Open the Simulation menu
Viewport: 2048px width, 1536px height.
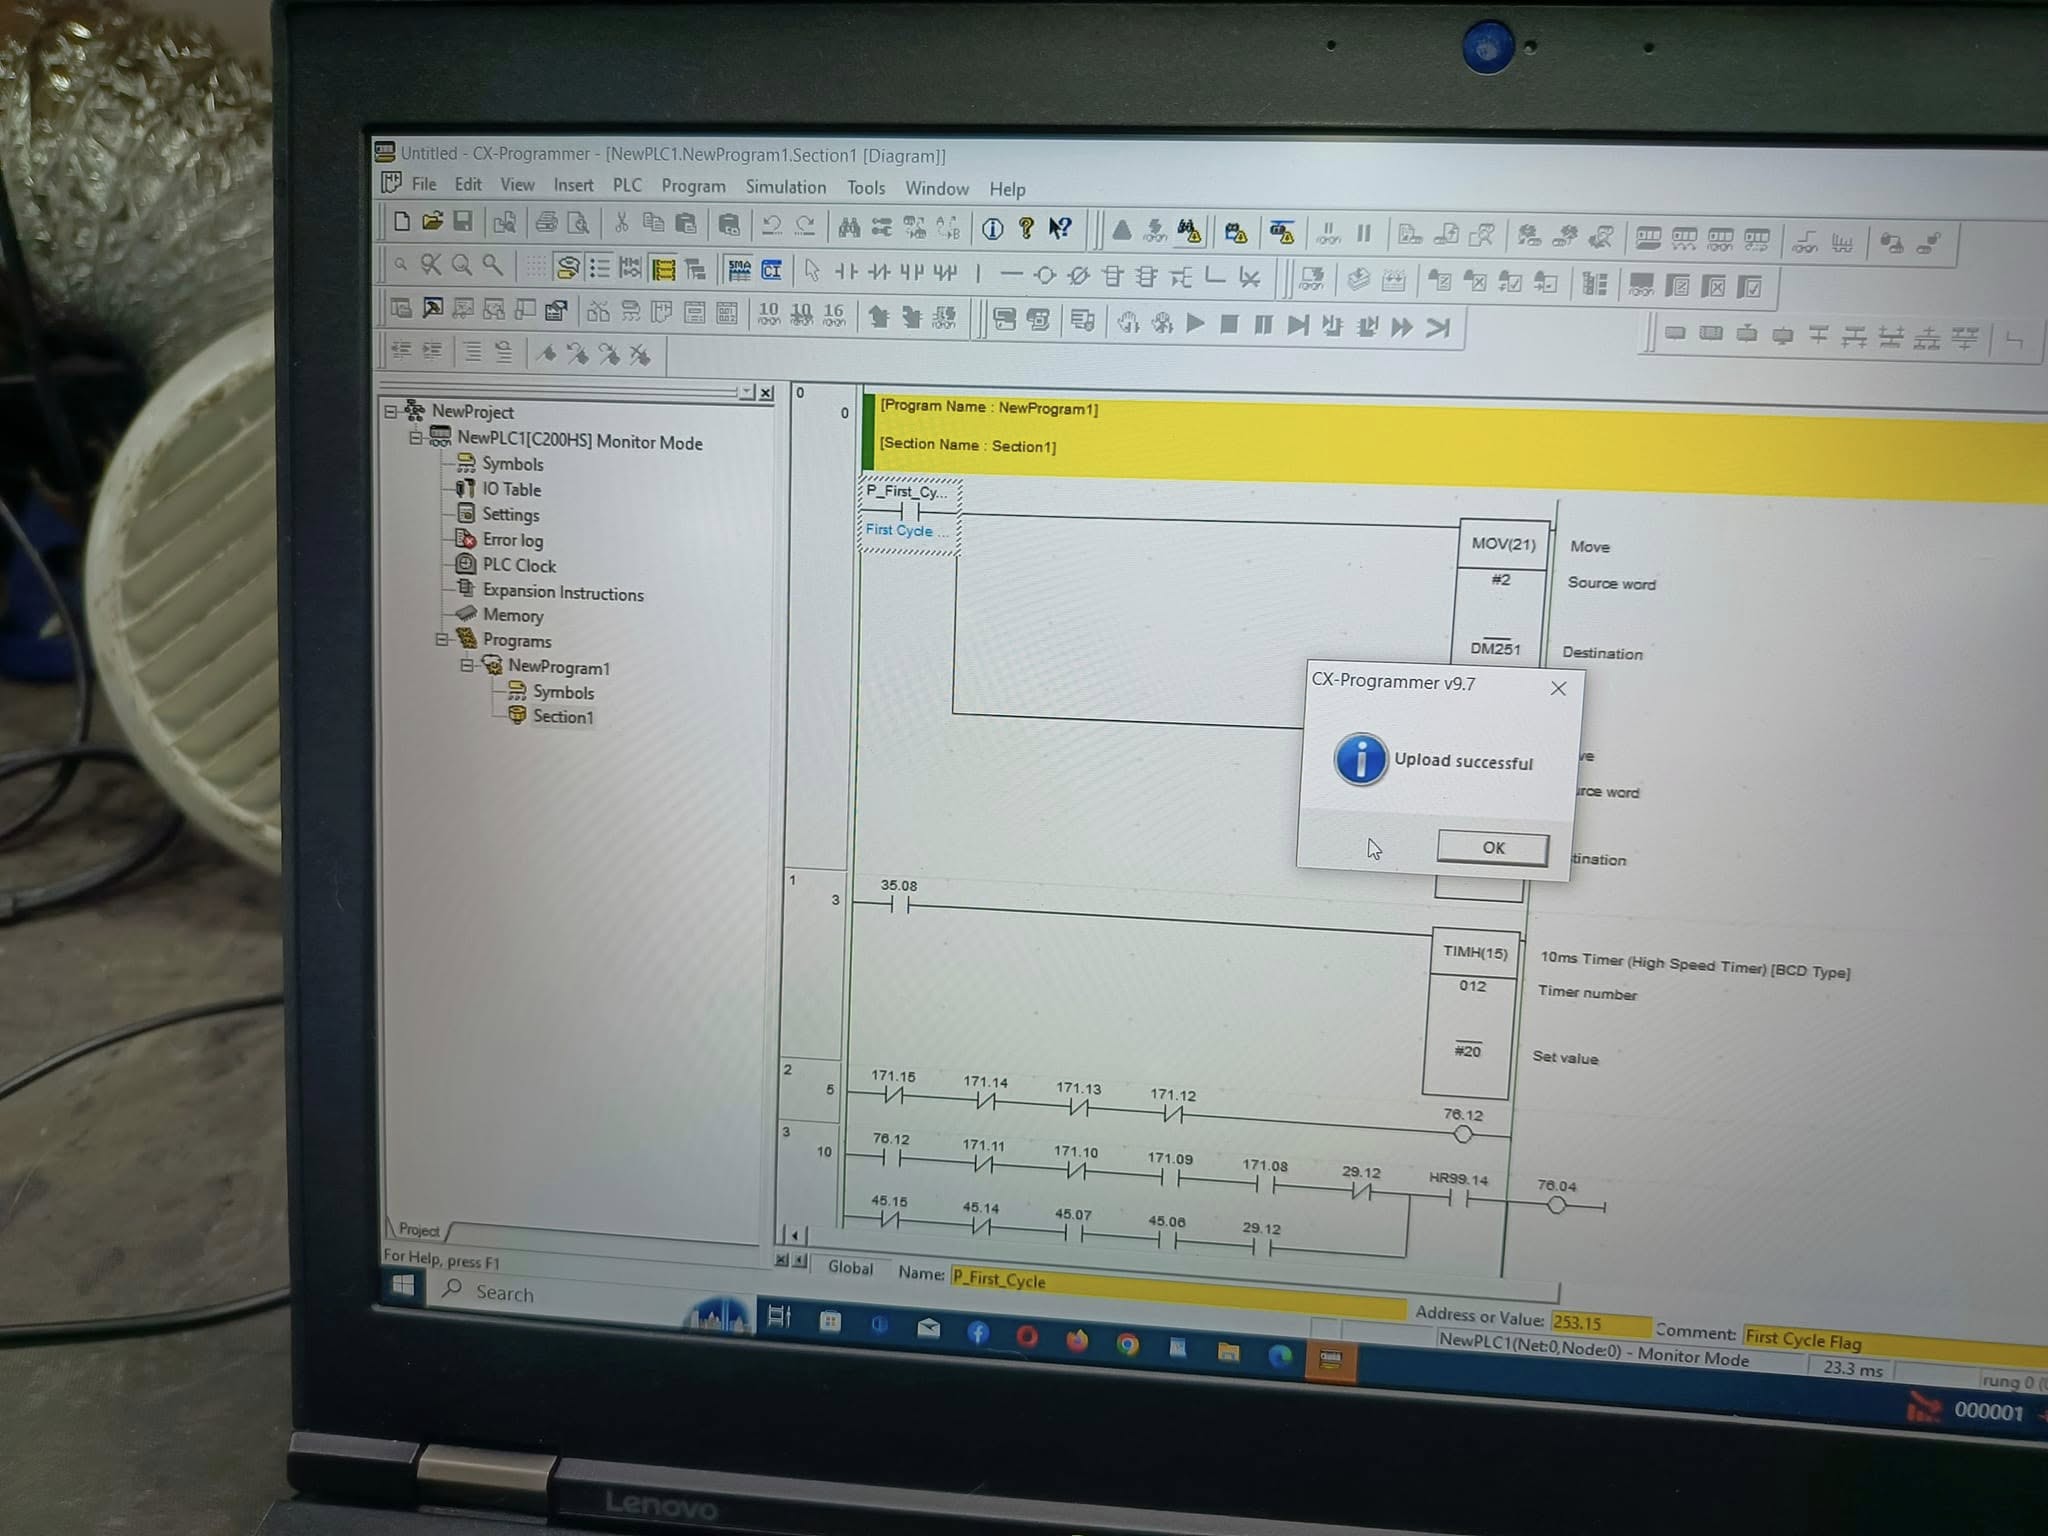pos(785,187)
